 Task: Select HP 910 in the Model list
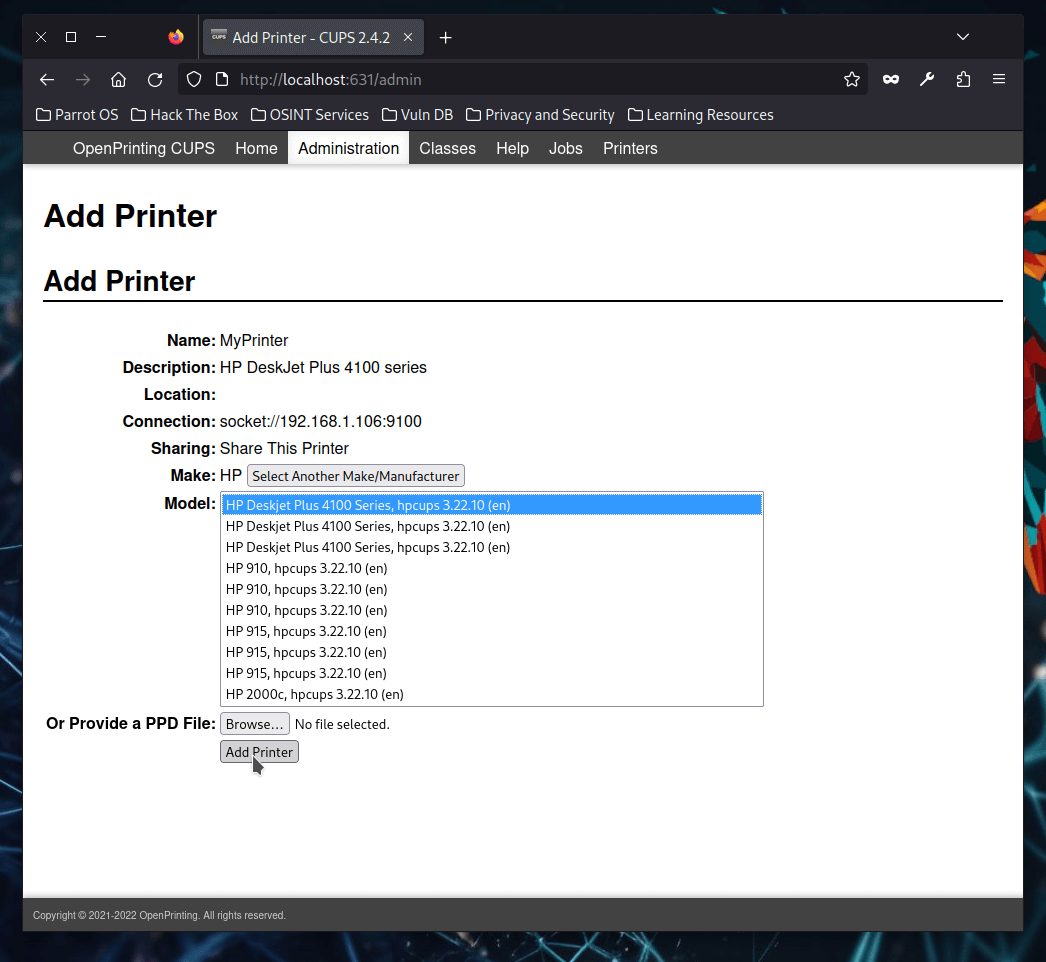tap(305, 568)
